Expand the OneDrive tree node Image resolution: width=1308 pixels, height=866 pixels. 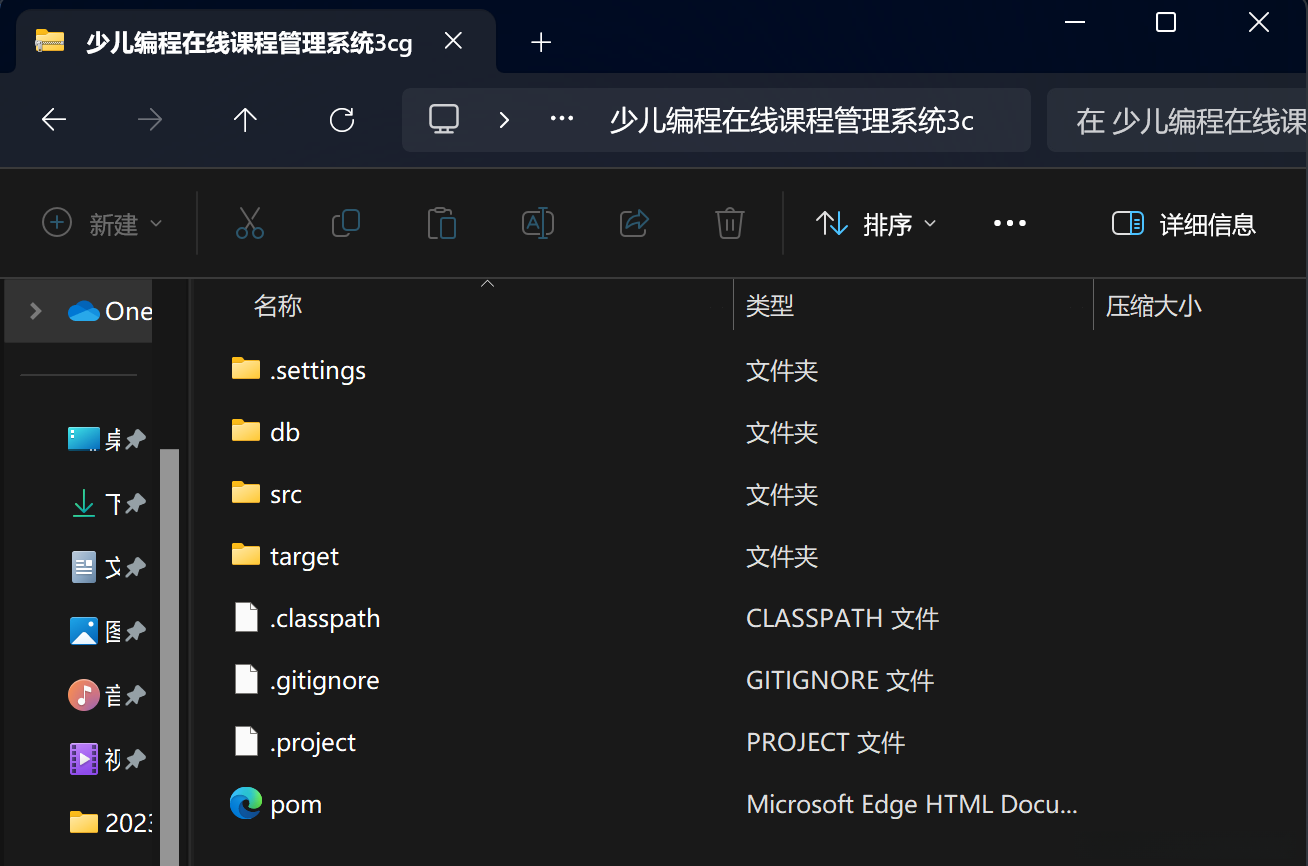[x=36, y=311]
